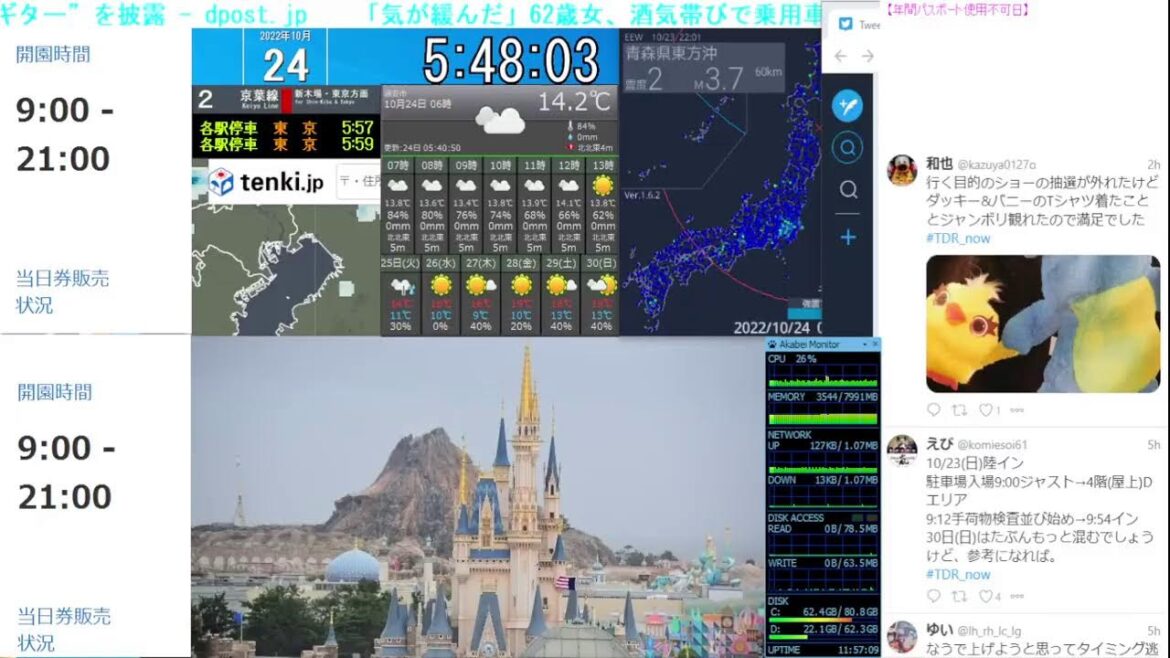
Task: Toggle the like heart on kazuya0127o's tweet
Action: click(x=986, y=408)
